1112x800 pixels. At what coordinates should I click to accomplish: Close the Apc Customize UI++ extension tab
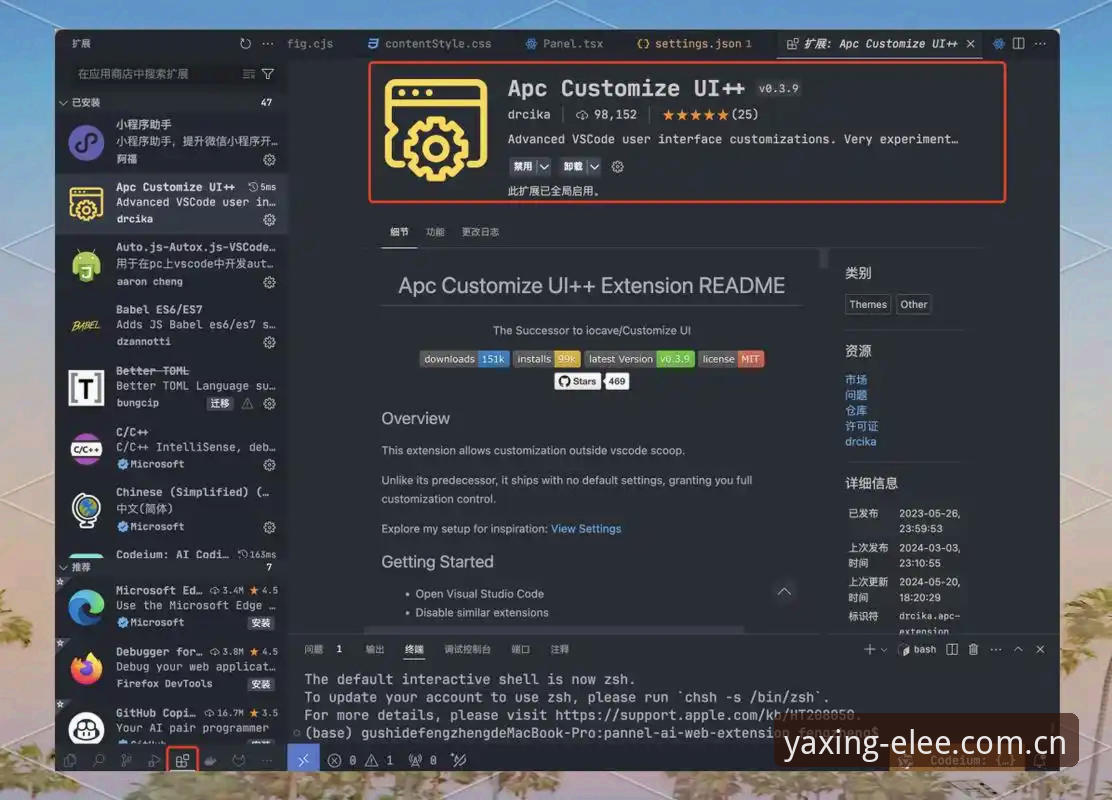click(971, 43)
